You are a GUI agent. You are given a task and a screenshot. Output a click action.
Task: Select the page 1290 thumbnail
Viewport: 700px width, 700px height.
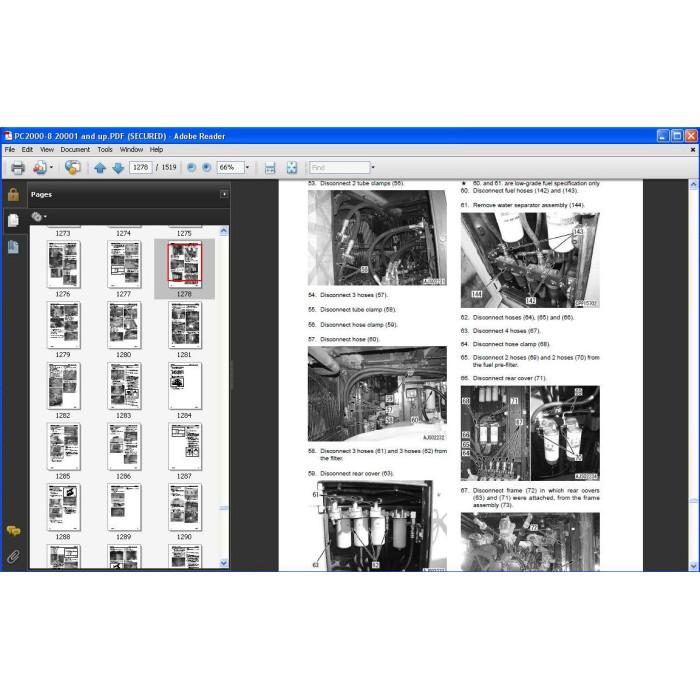click(185, 507)
